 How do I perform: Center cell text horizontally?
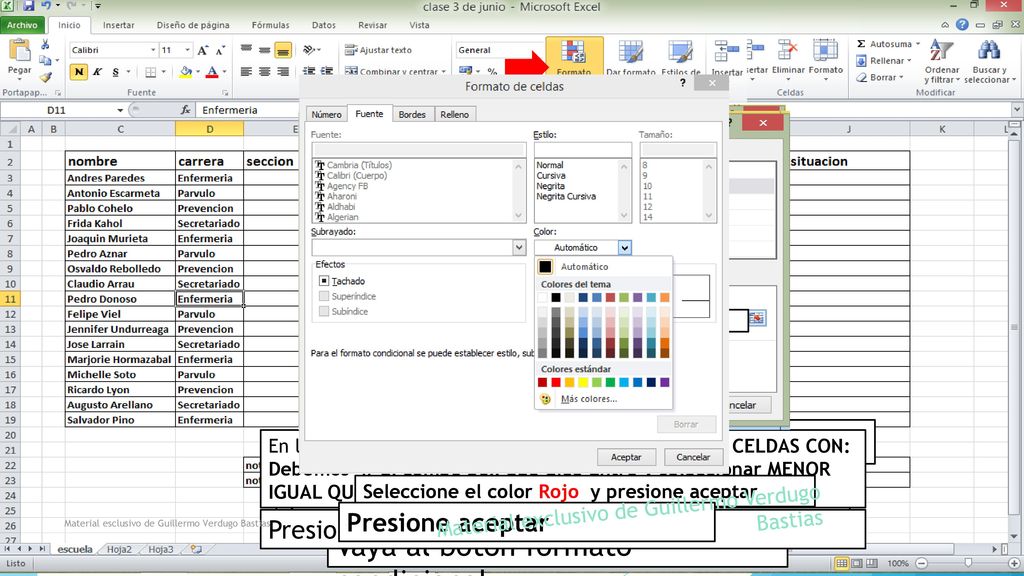(x=264, y=71)
